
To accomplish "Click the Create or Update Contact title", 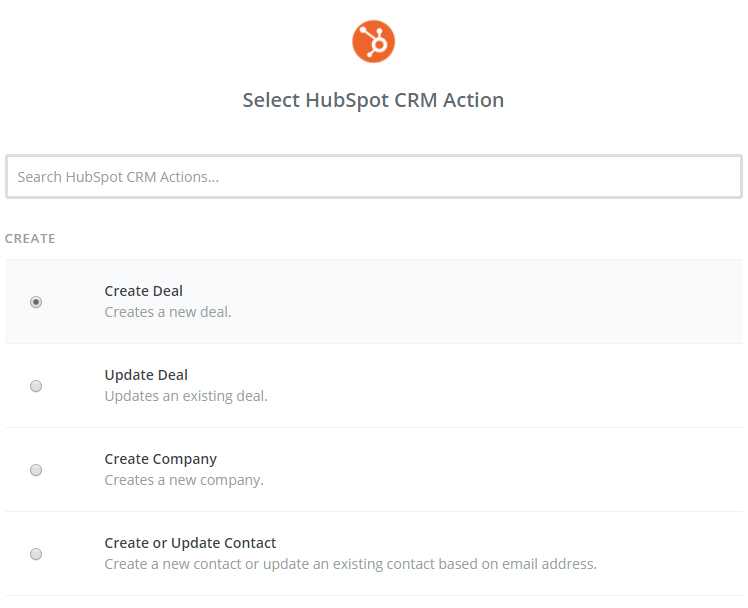I will [190, 543].
